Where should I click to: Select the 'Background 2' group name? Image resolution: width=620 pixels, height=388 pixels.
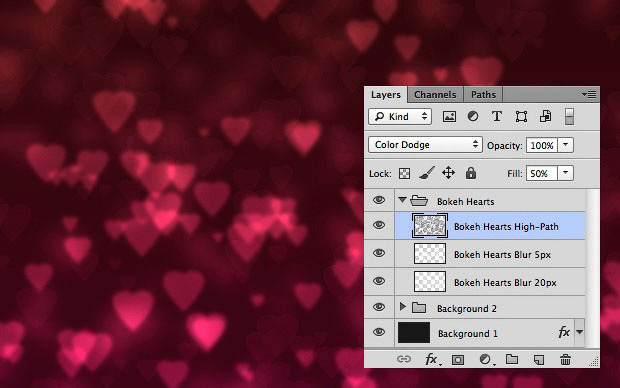pos(467,309)
